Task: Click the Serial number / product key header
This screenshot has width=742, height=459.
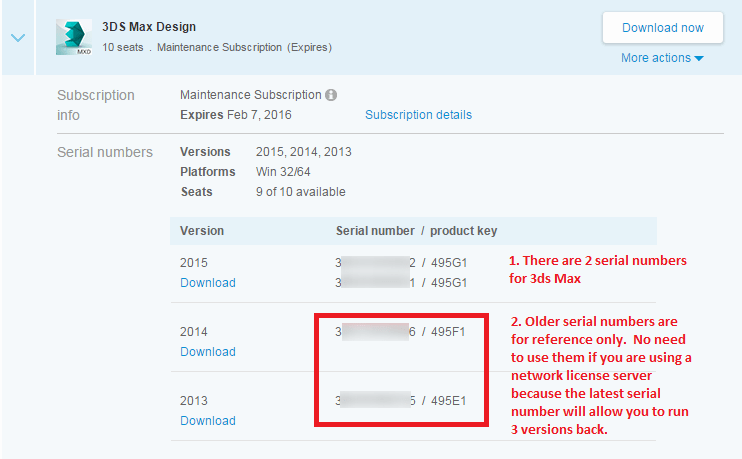Action: (x=416, y=231)
